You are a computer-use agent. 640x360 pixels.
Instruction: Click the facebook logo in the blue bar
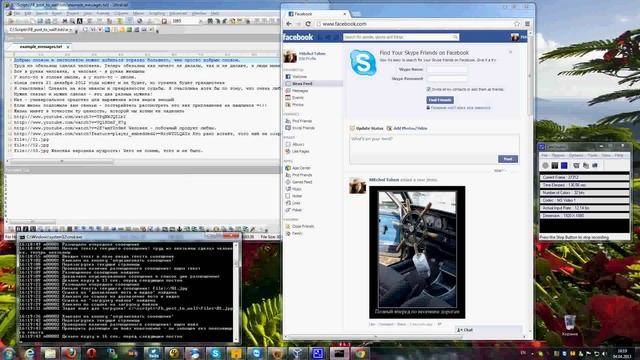(298, 37)
